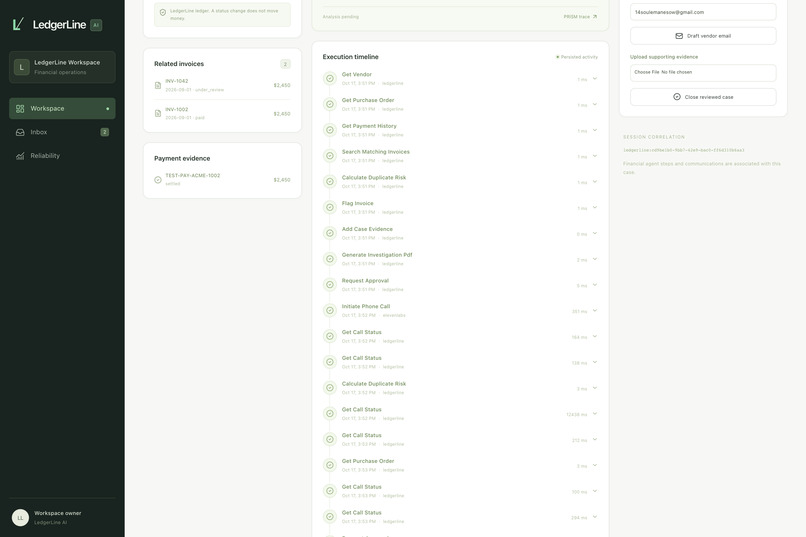Click the Request Approval step title
806x537 pixels.
(365, 281)
